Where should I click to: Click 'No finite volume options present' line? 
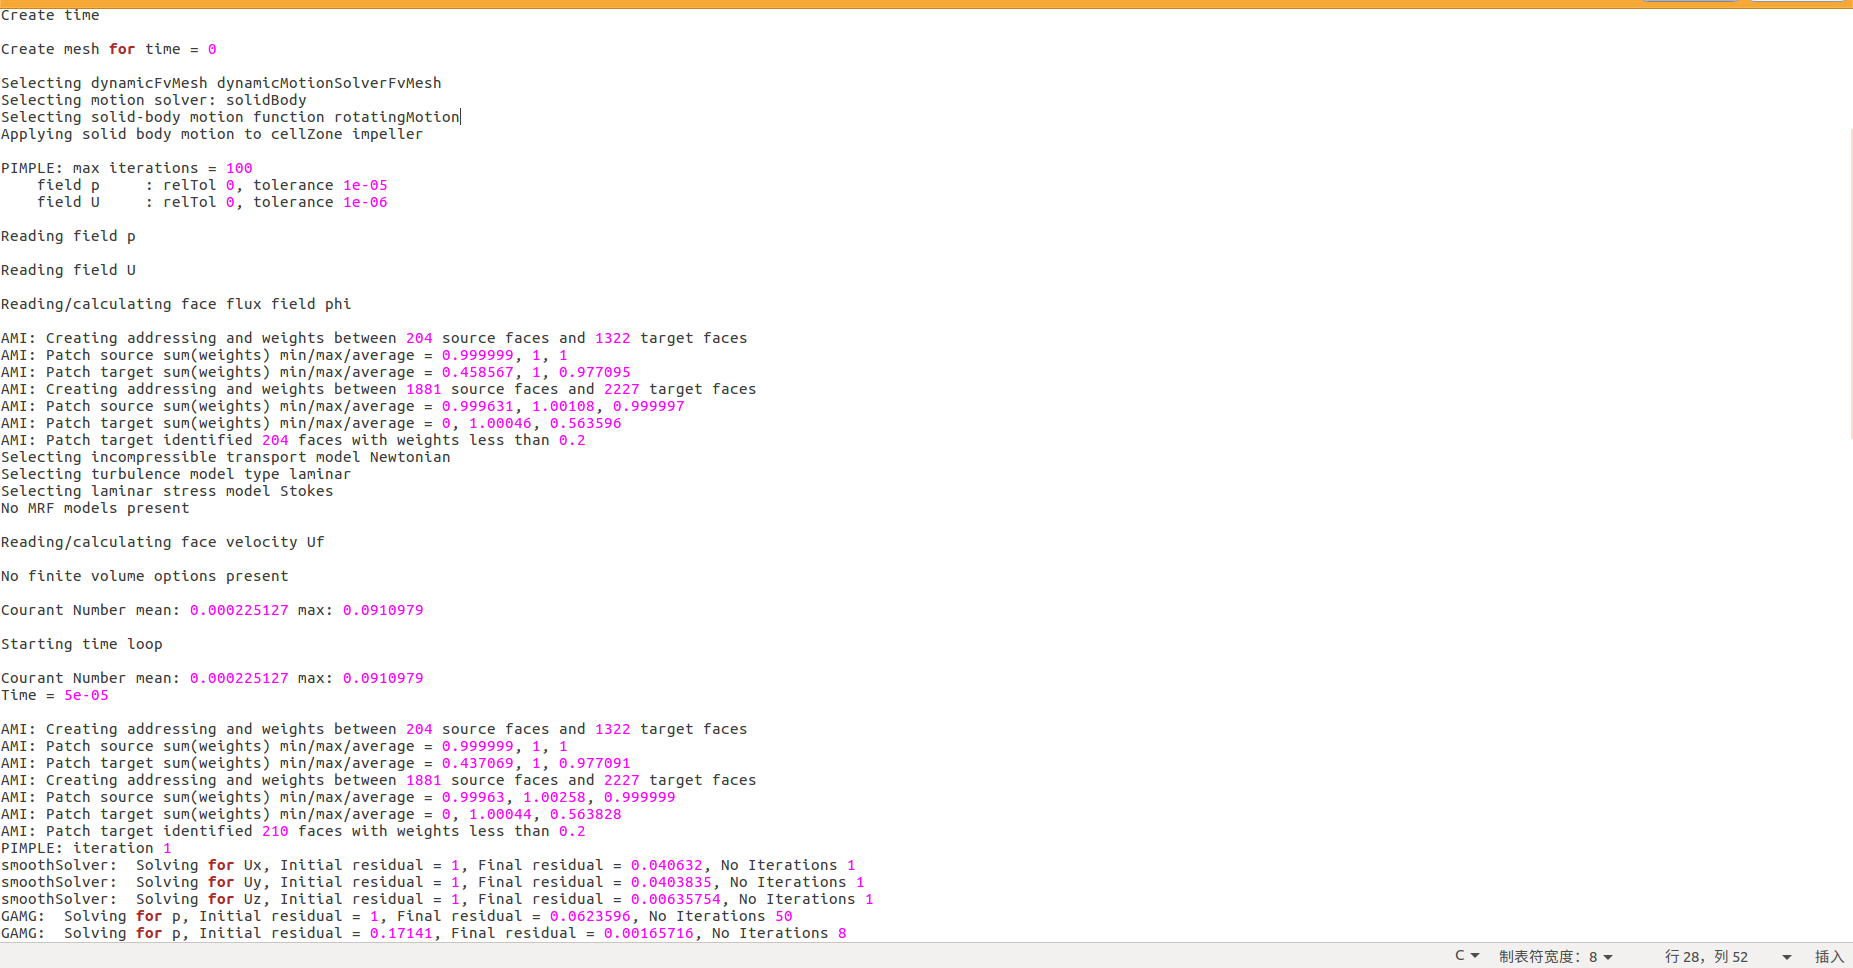click(144, 576)
